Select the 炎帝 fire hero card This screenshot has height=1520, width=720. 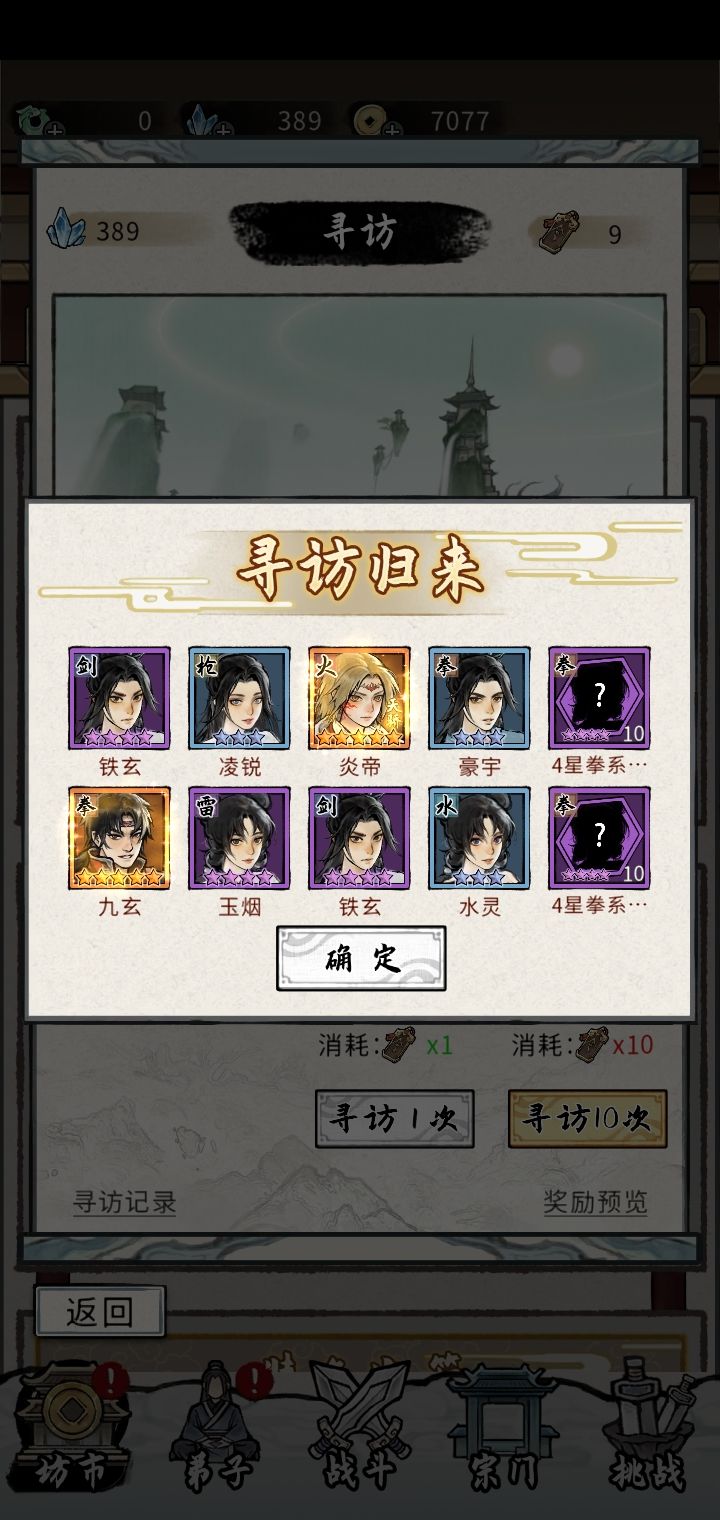point(359,698)
